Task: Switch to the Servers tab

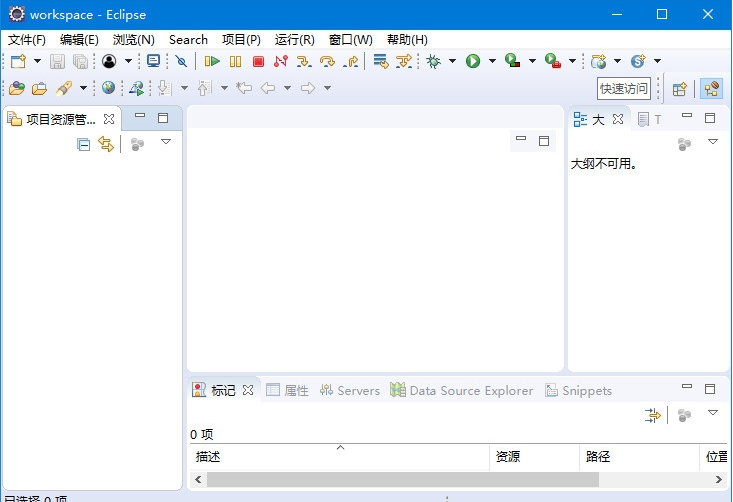Action: click(x=350, y=390)
